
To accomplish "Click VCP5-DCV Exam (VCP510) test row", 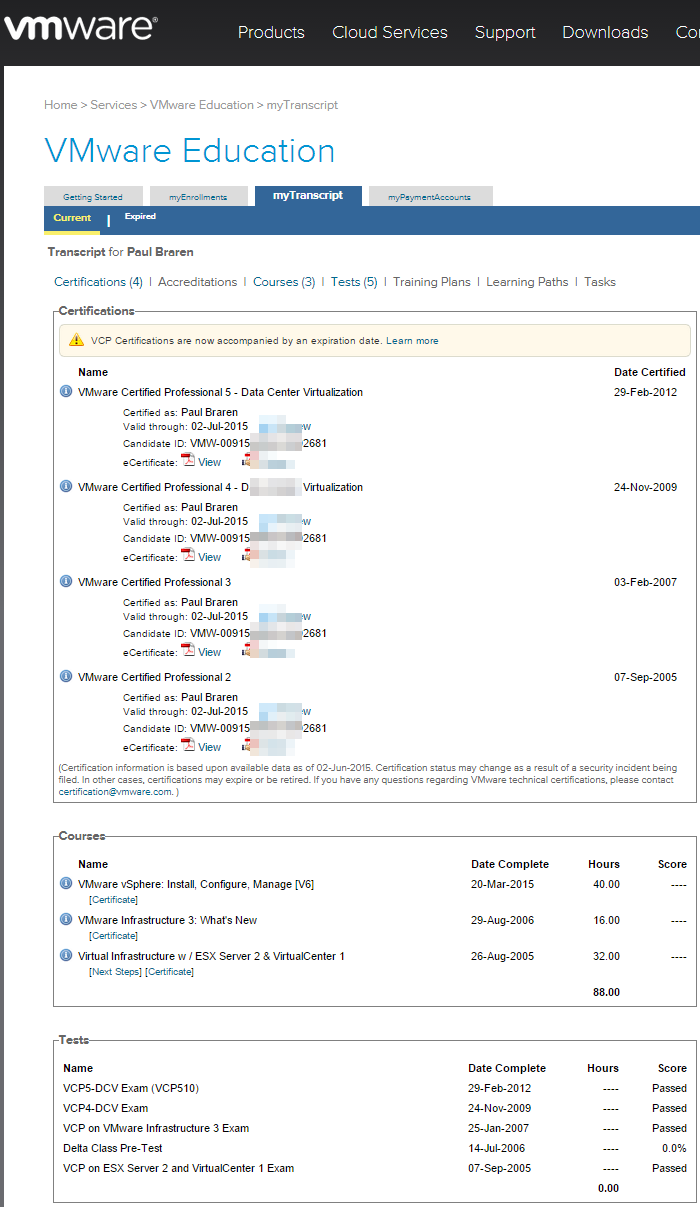I will (375, 1088).
